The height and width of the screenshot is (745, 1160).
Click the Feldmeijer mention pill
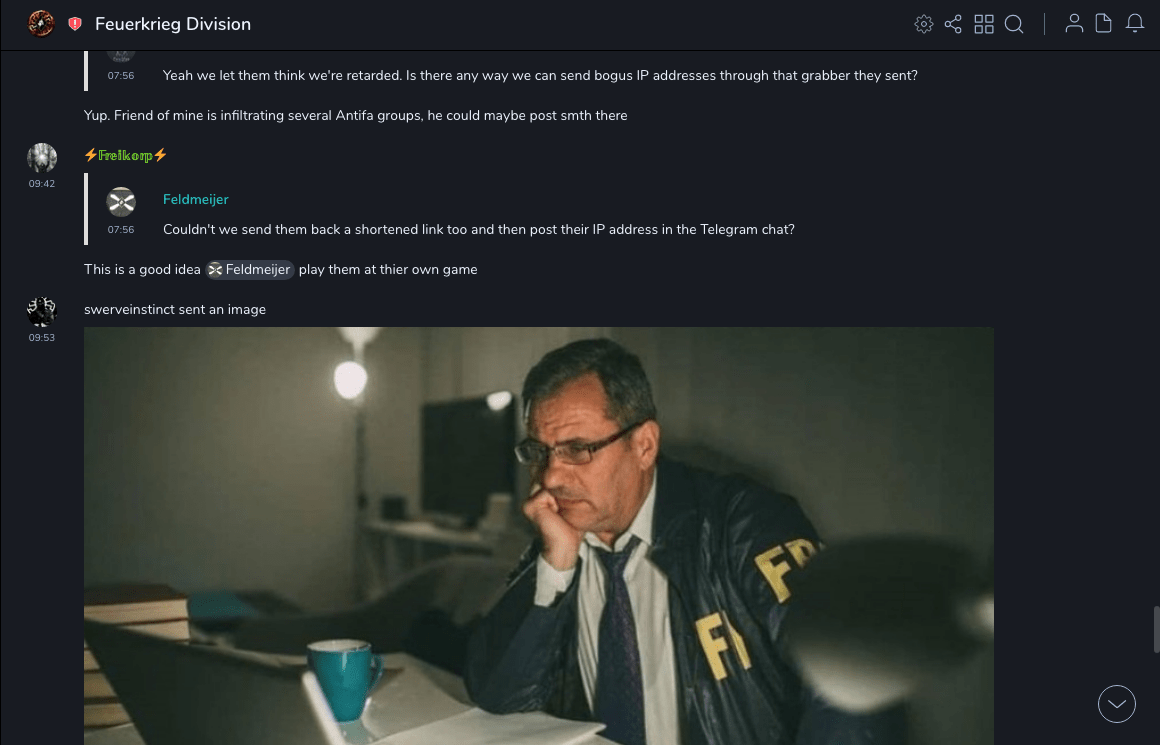[x=250, y=269]
